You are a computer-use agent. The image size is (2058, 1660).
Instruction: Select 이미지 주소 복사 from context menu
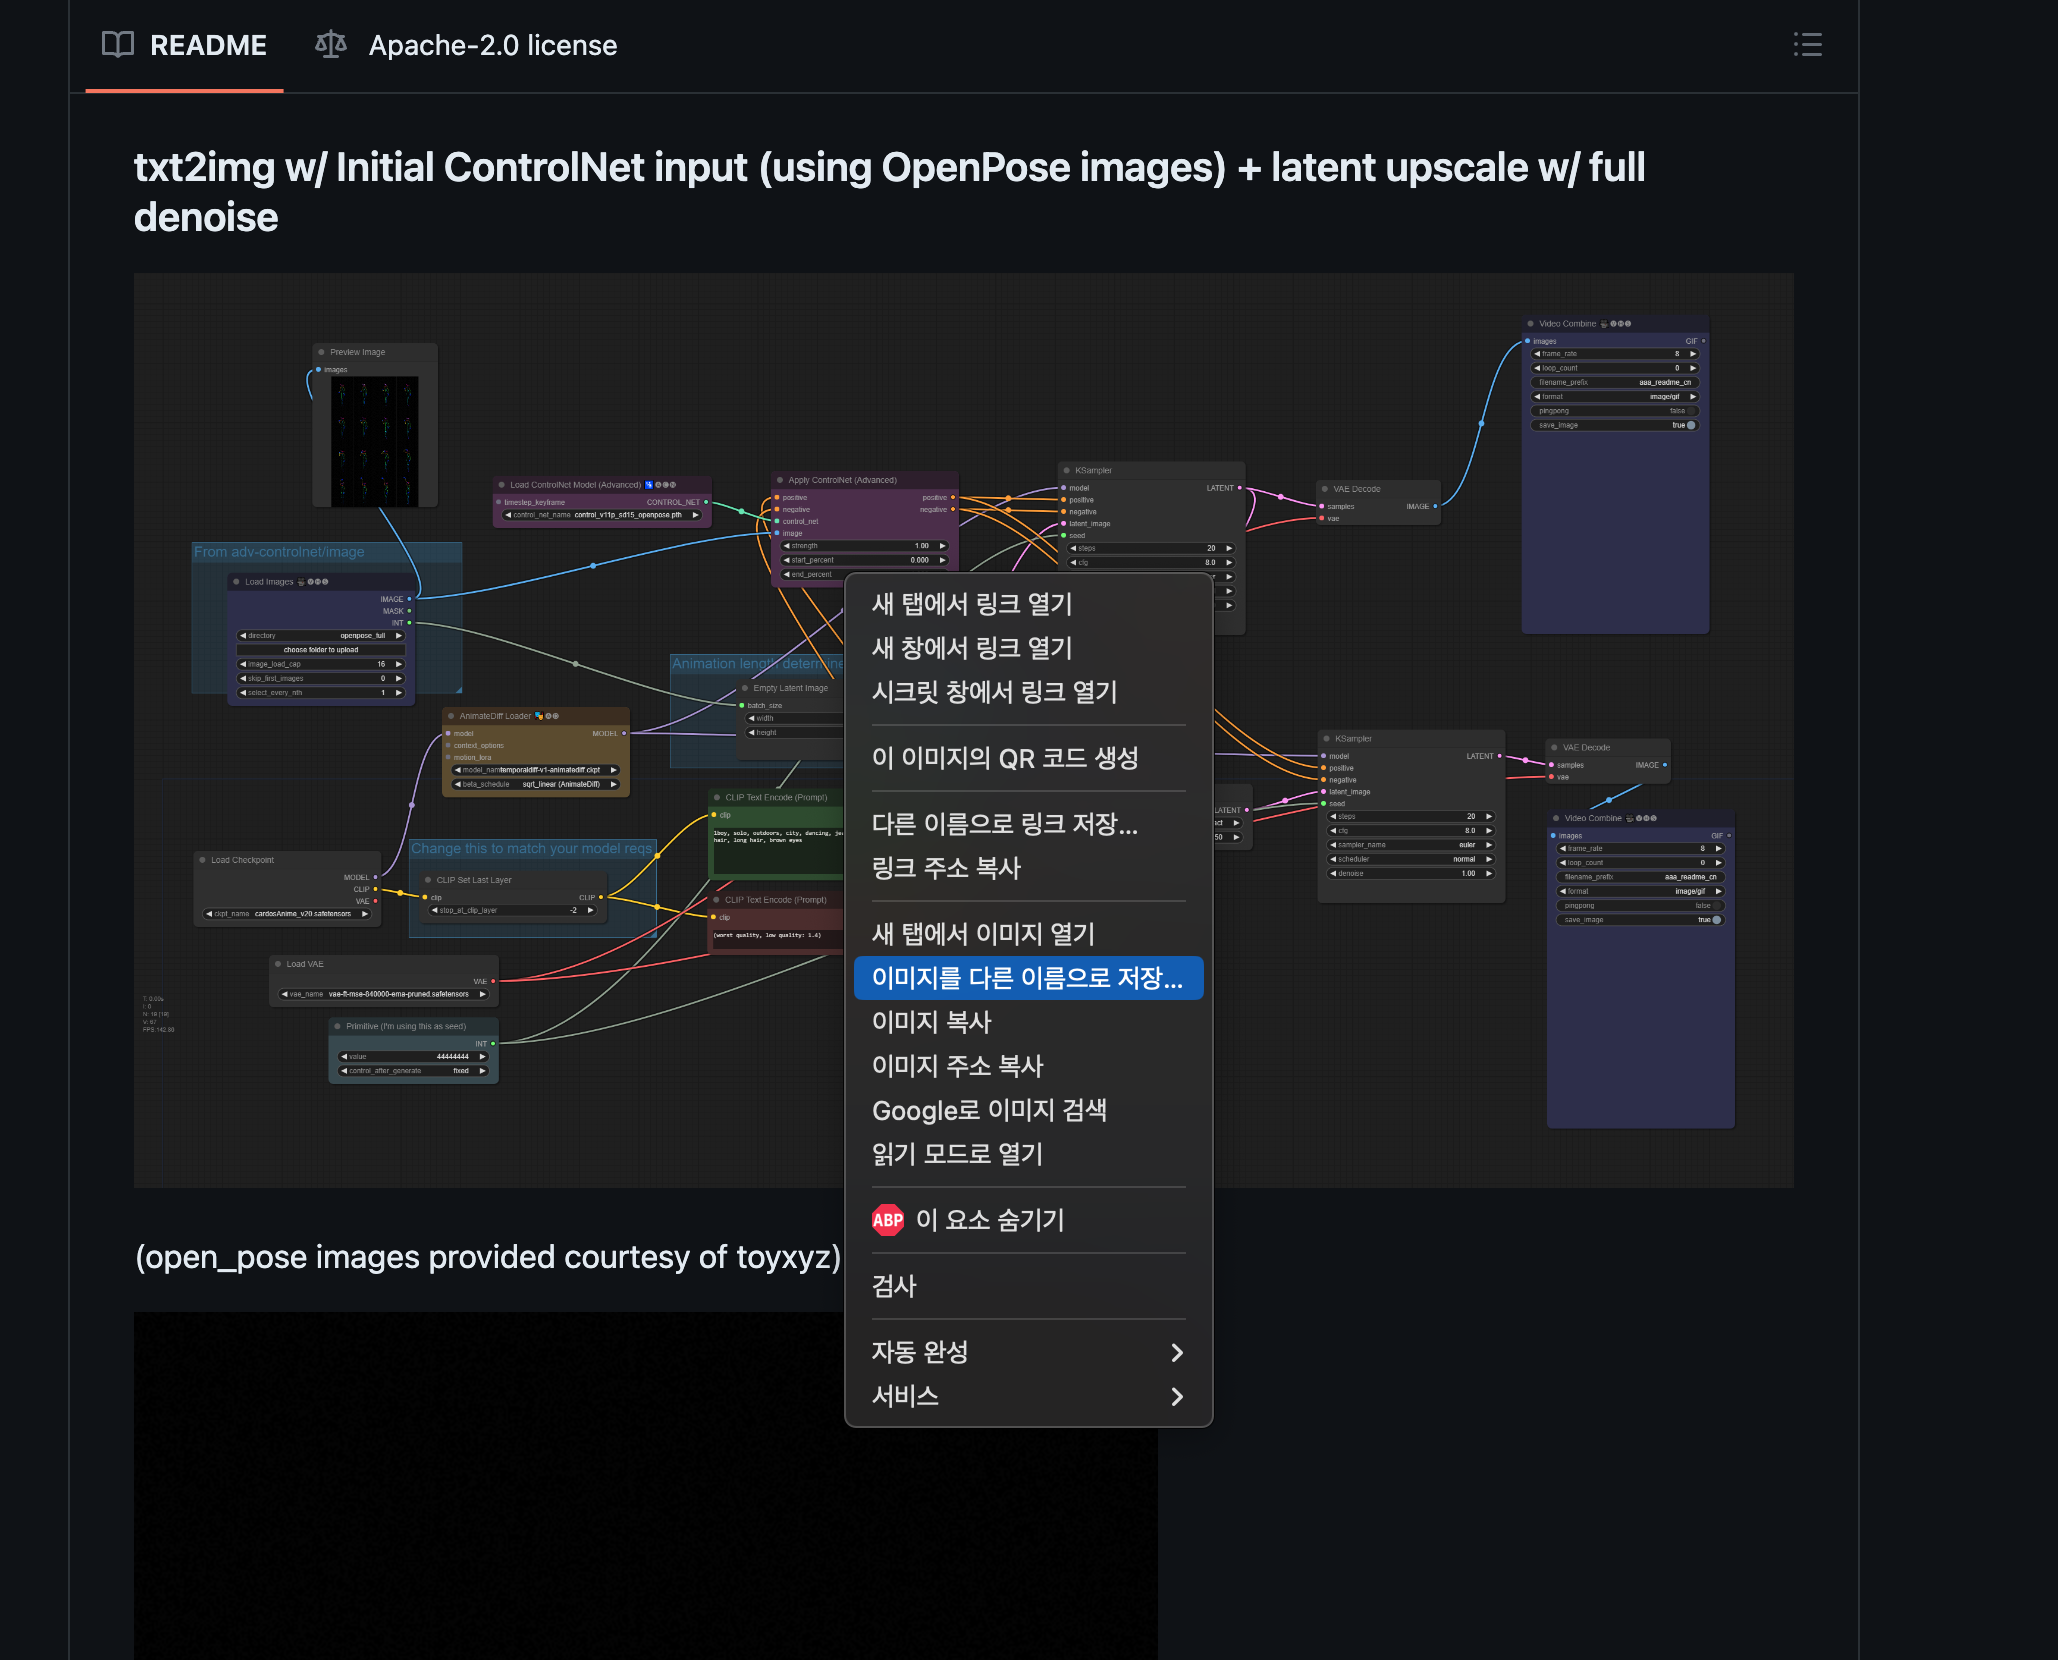(957, 1066)
